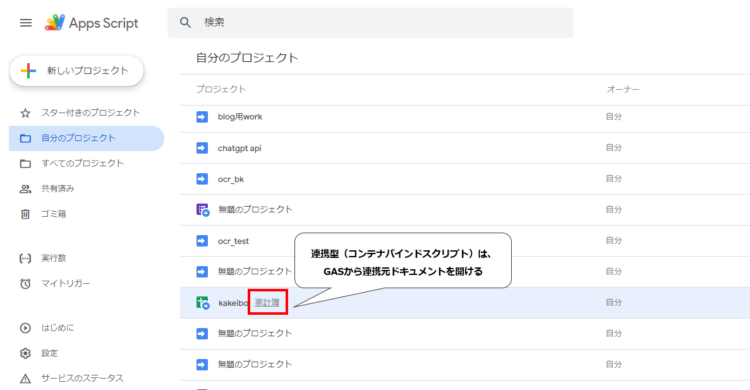Click the オーナー column header
This screenshot has height=390, width=750.
tap(623, 89)
